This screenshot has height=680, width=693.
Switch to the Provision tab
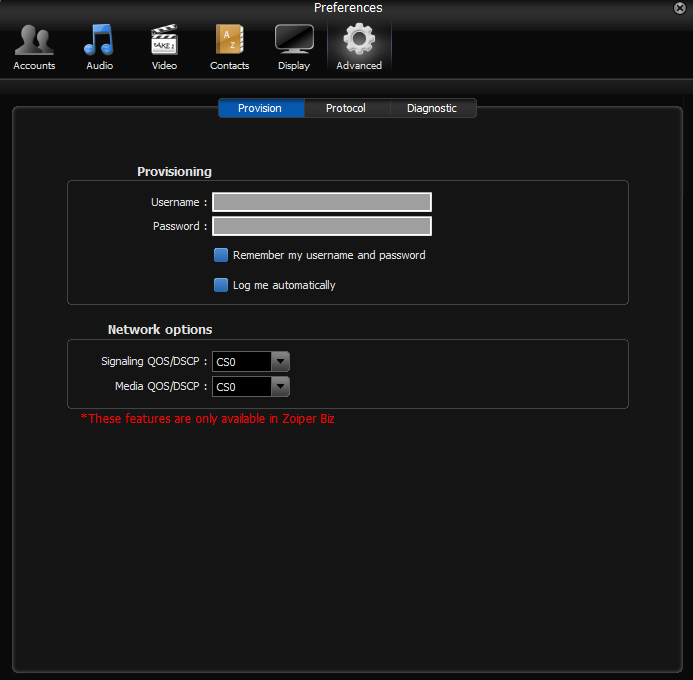click(261, 108)
